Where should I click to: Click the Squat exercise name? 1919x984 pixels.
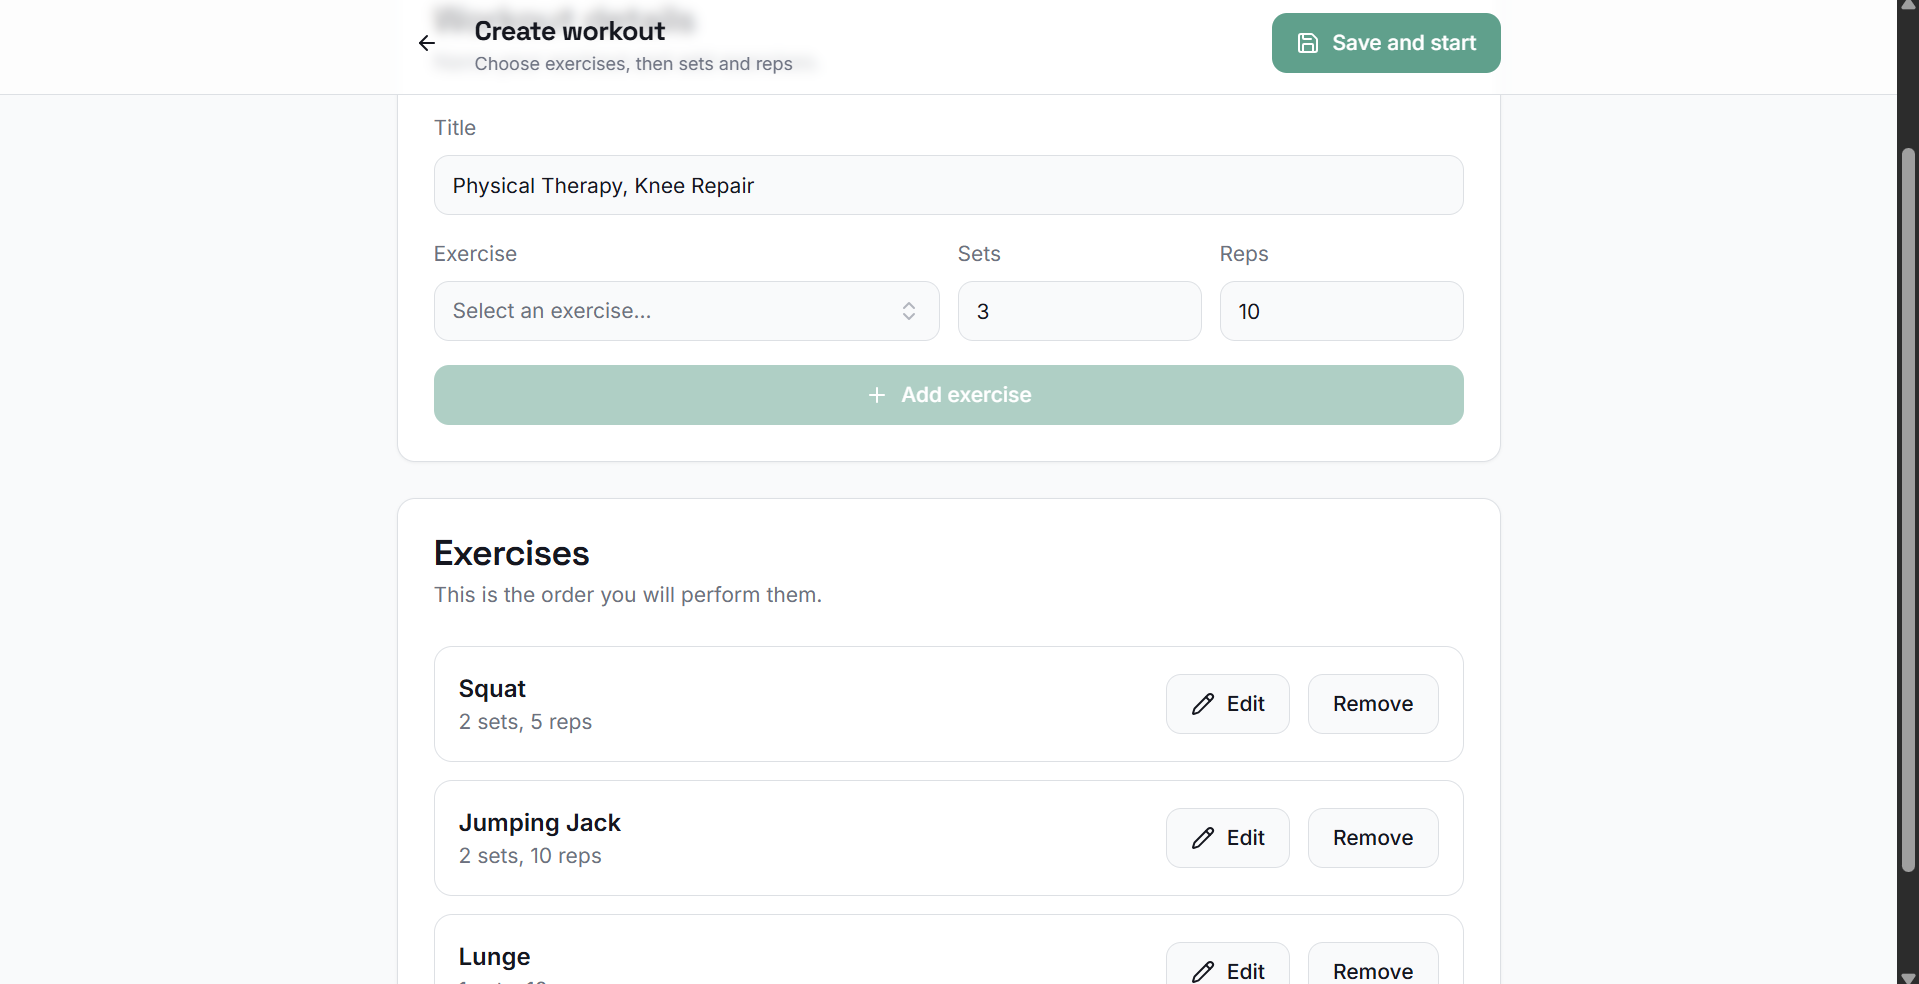[x=492, y=689]
